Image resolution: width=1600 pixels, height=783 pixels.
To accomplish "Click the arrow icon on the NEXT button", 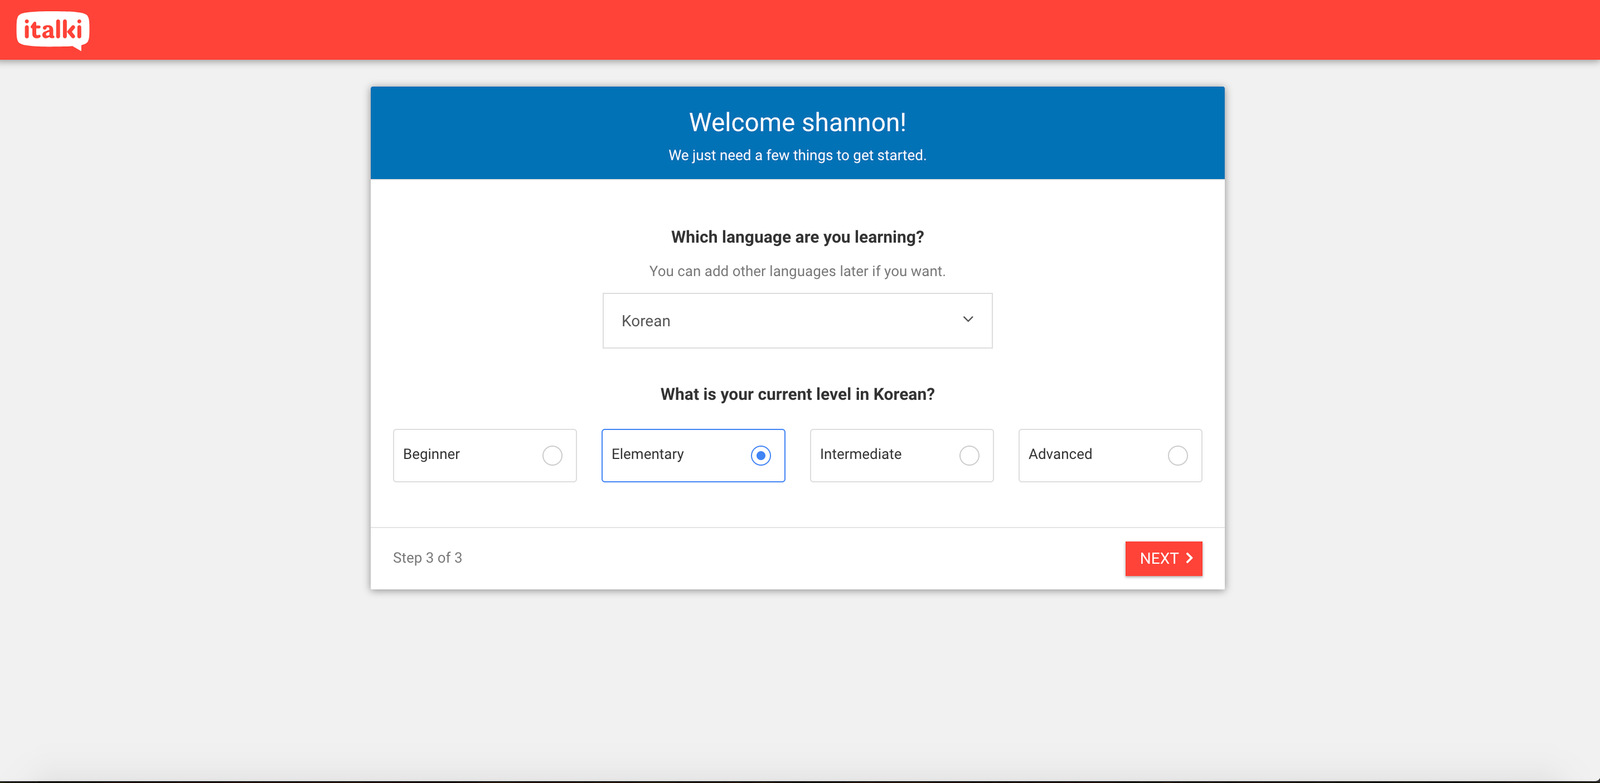I will point(1189,558).
